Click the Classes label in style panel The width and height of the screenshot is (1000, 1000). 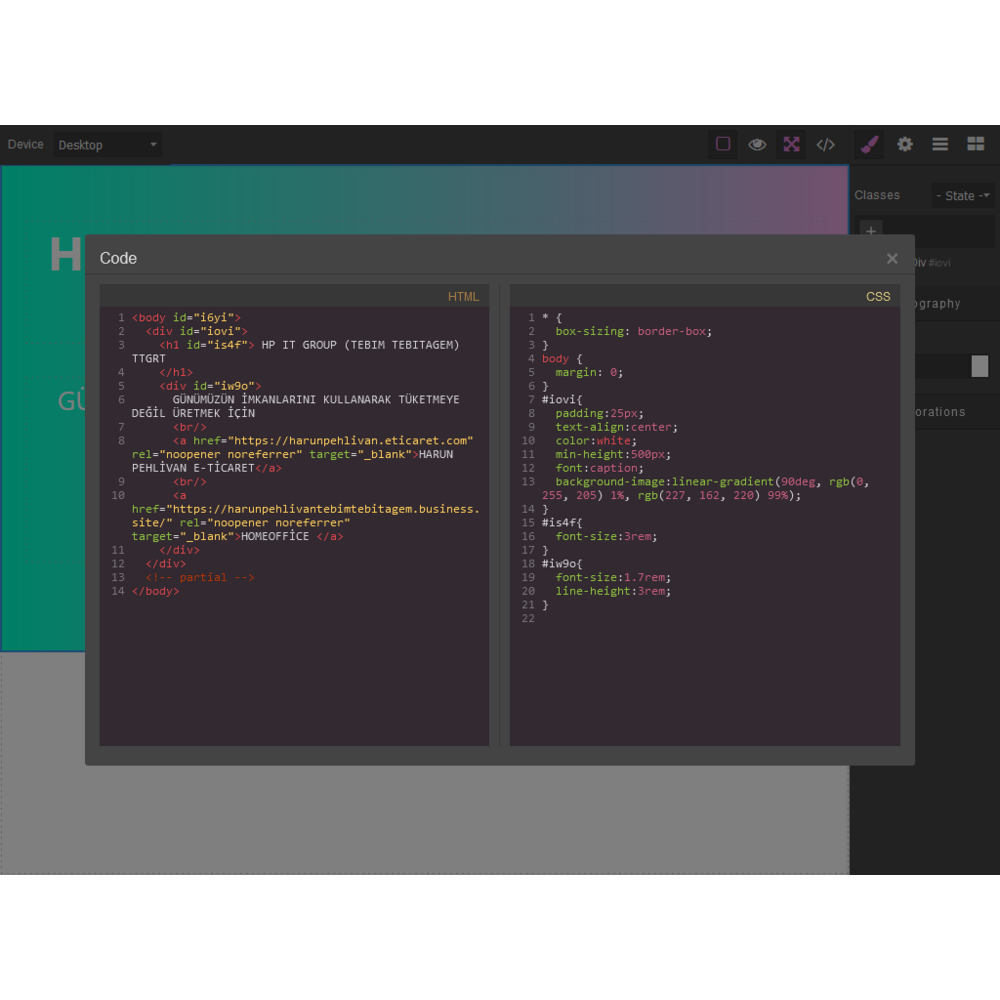(x=877, y=195)
